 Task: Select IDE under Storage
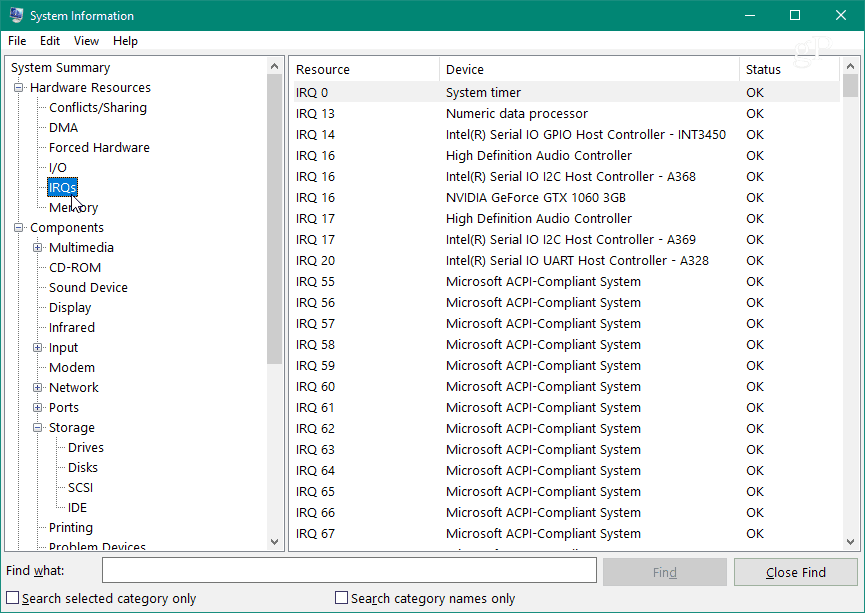click(77, 508)
